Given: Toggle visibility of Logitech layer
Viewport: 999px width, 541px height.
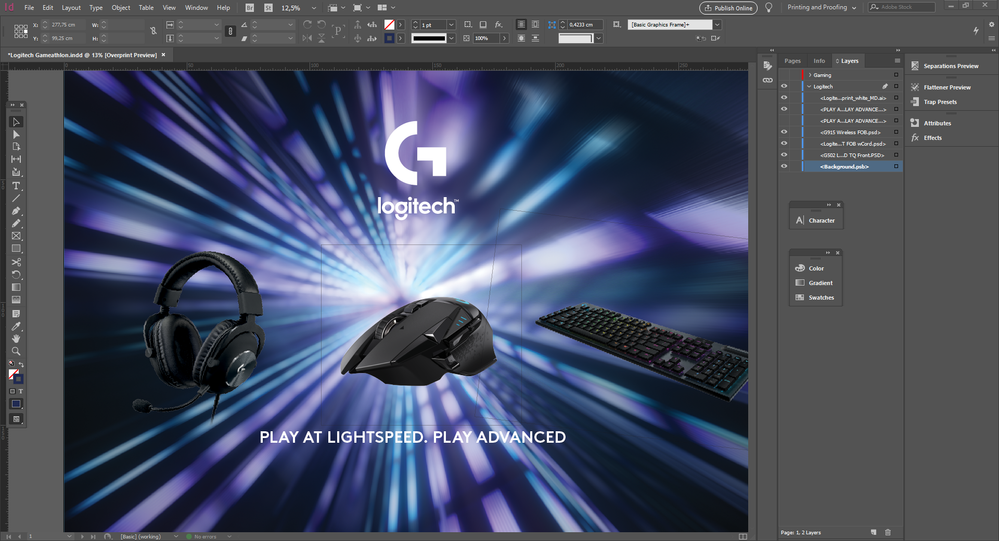Looking at the screenshot, I should 784,86.
